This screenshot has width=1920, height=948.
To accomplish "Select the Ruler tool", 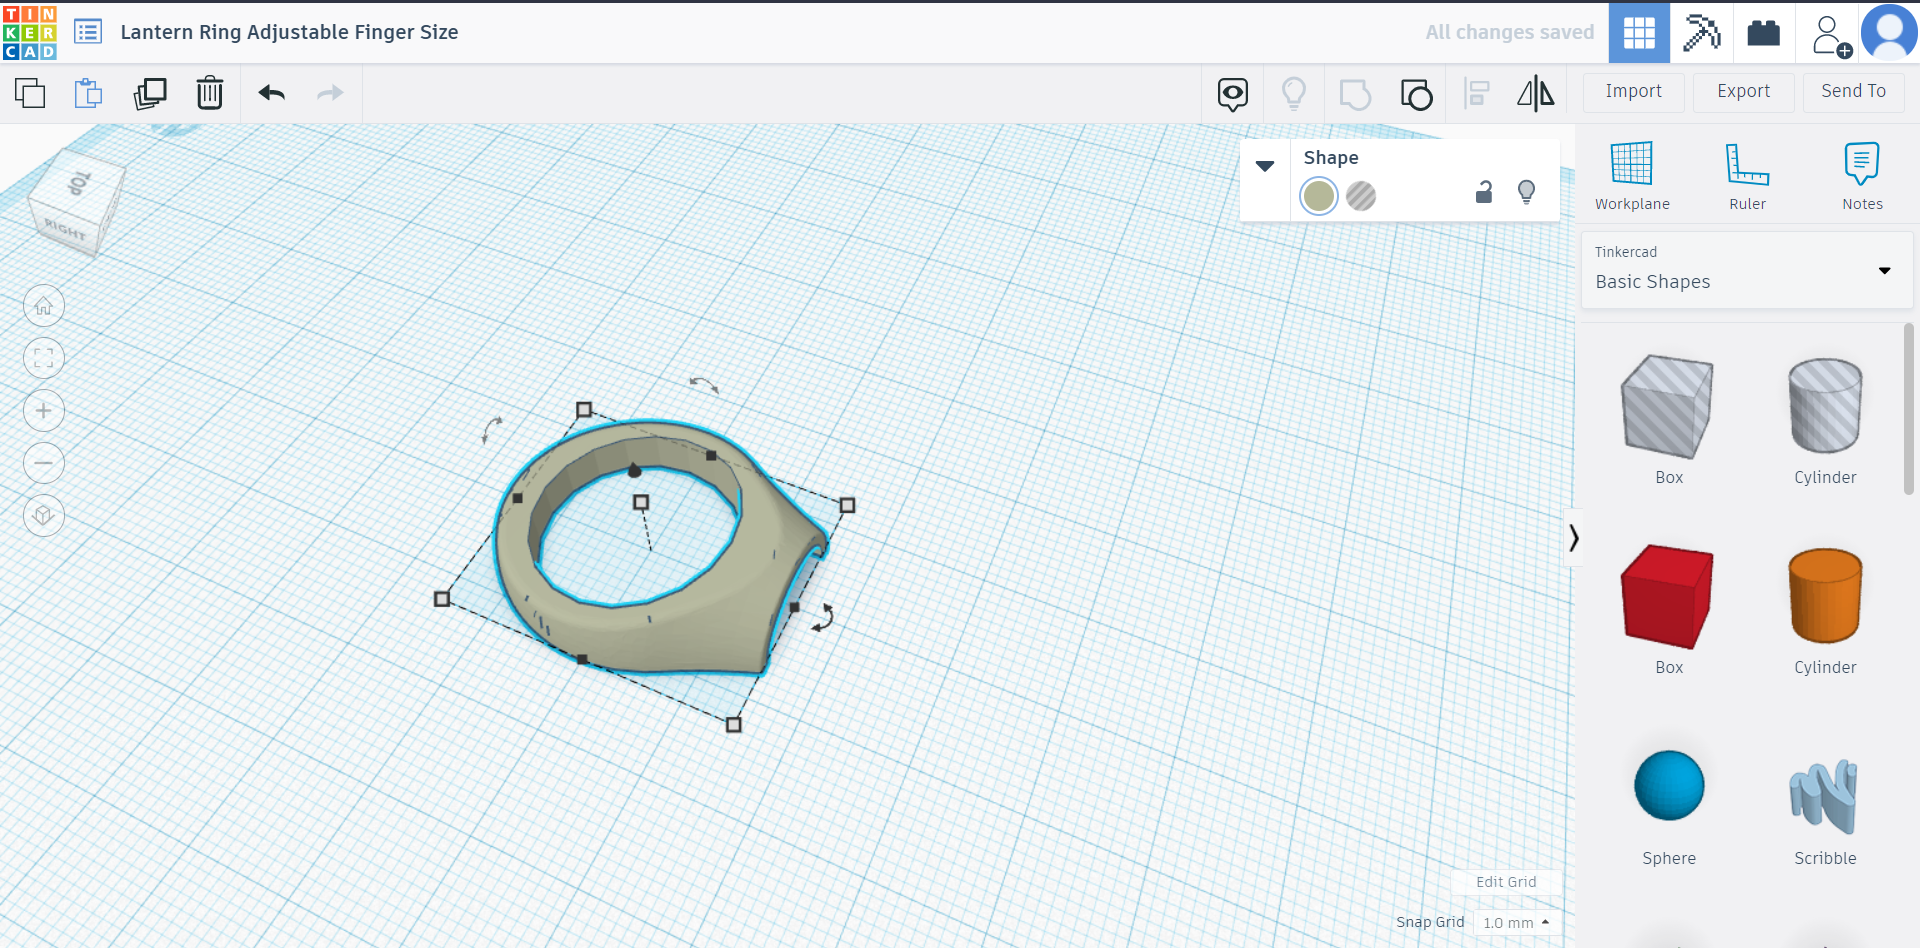I will (x=1747, y=176).
